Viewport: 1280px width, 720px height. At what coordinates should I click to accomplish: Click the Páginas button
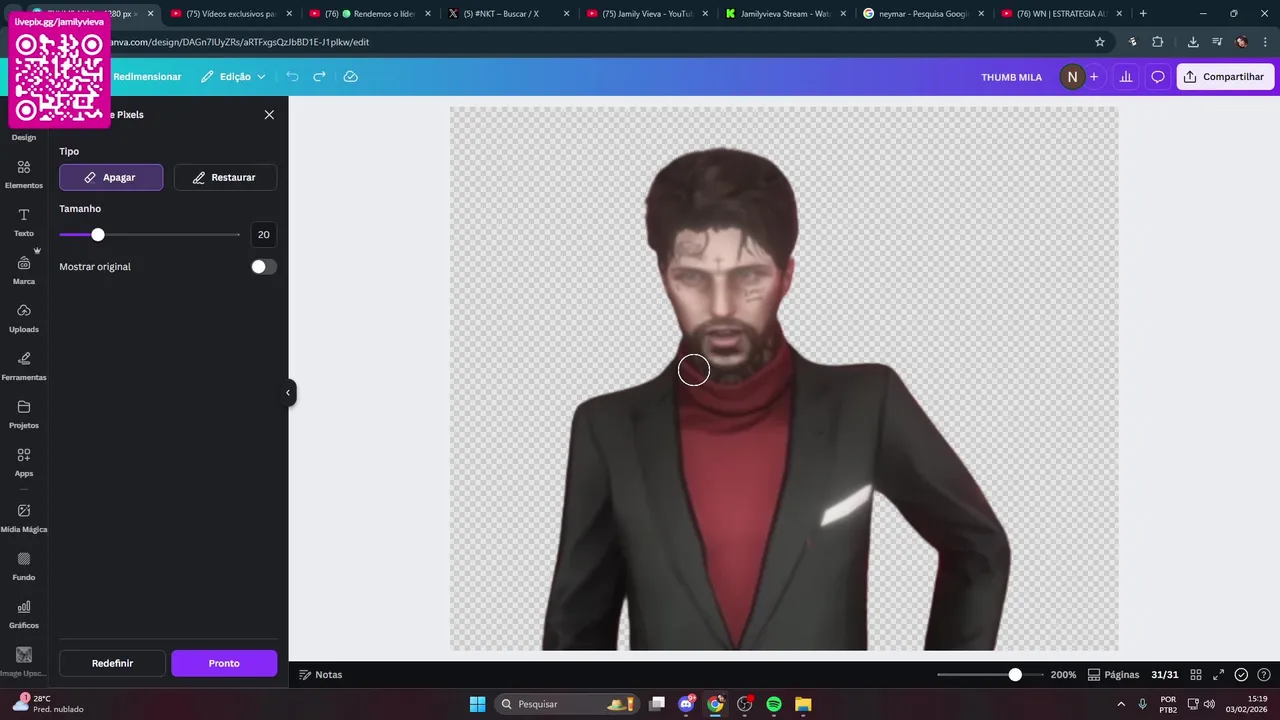click(x=1114, y=675)
